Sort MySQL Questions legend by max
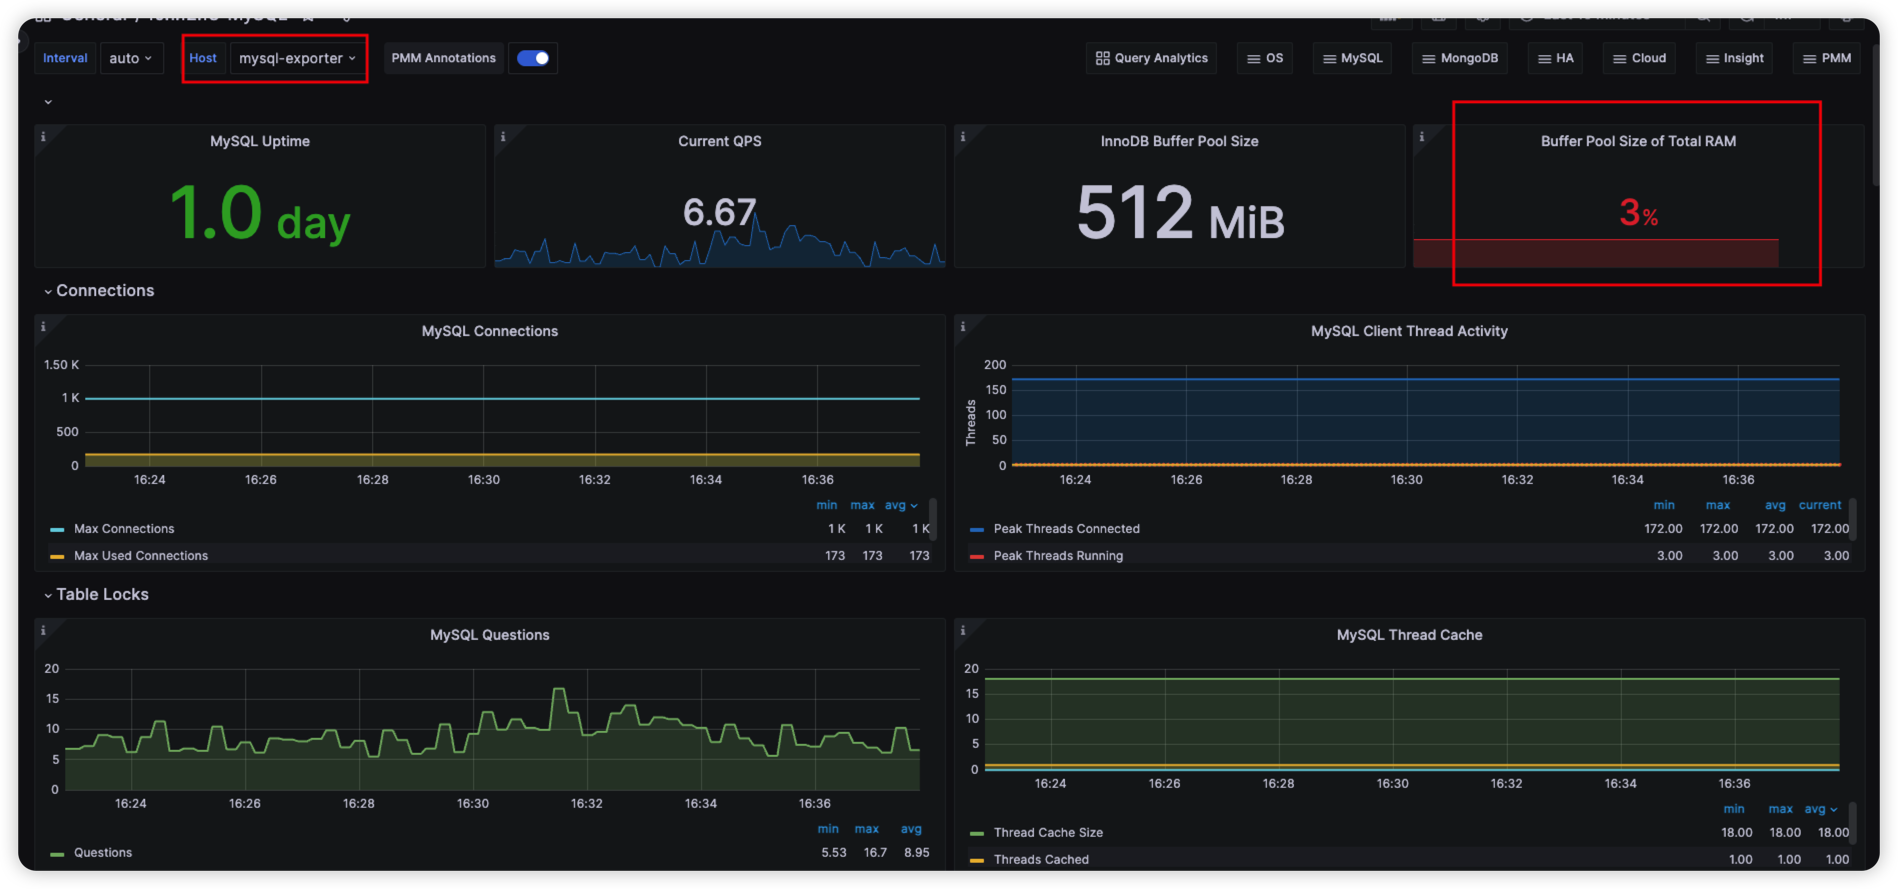The height and width of the screenshot is (889, 1898). coord(867,829)
